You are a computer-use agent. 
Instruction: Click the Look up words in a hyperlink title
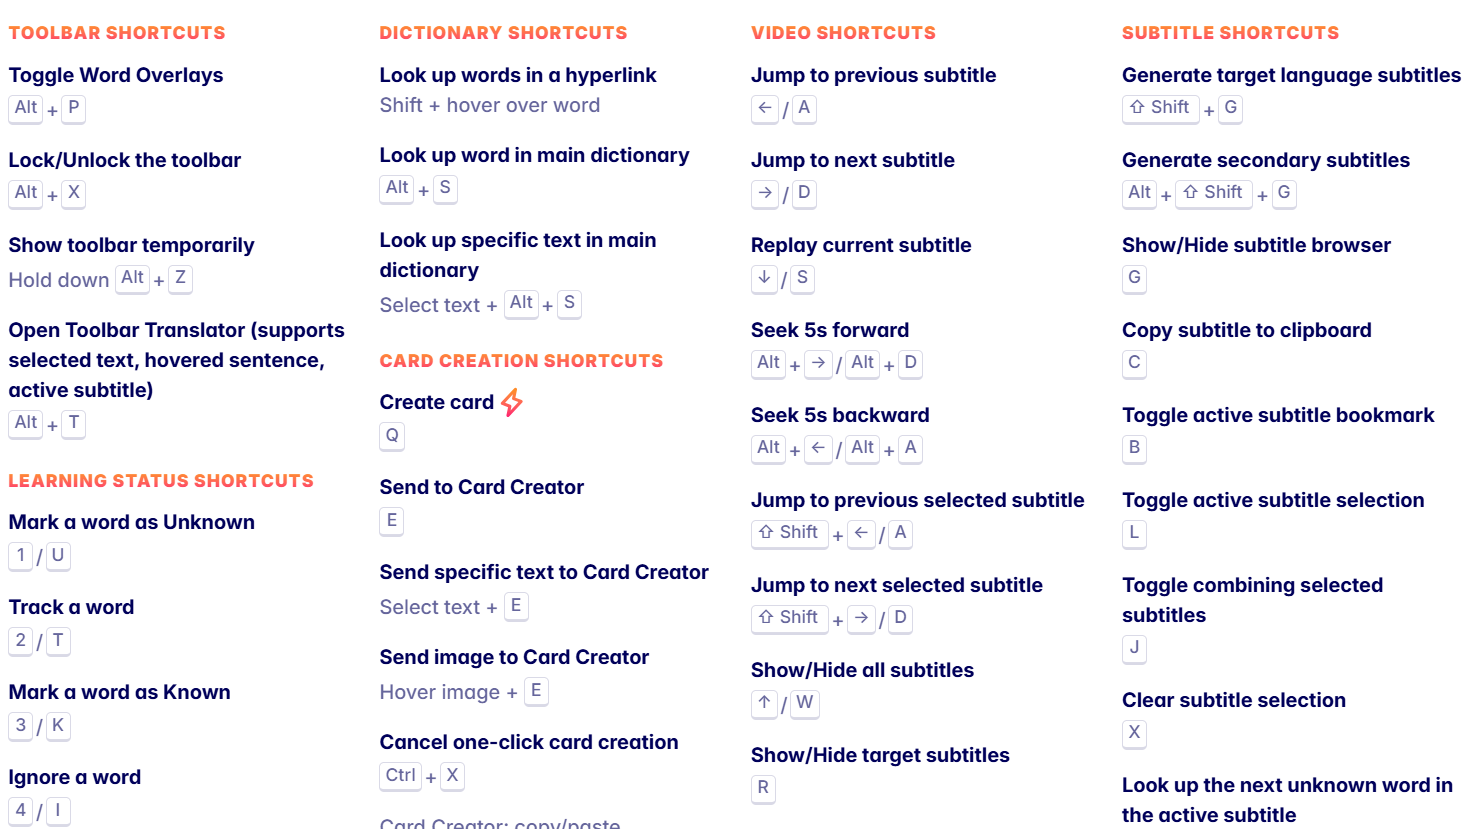click(x=518, y=75)
